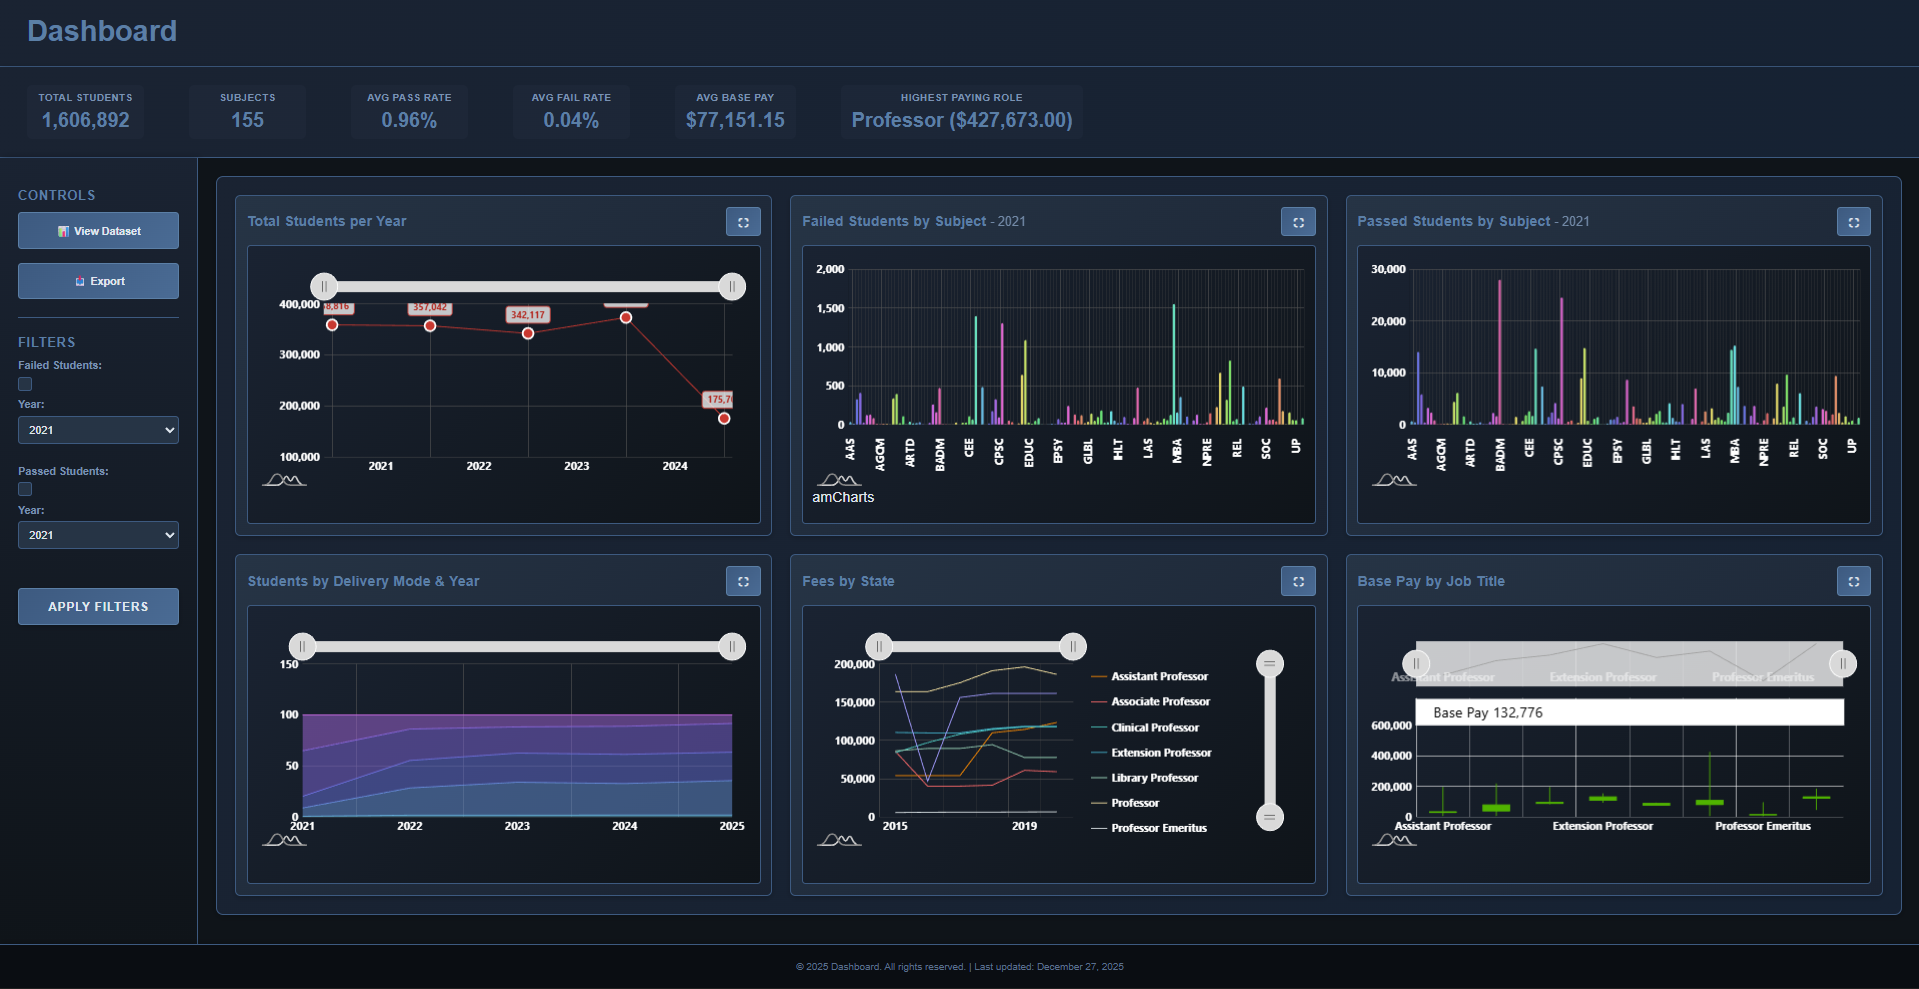This screenshot has height=989, width=1919.
Task: Click right grip of Fees by State horizontal scrollbar
Action: click(1073, 647)
